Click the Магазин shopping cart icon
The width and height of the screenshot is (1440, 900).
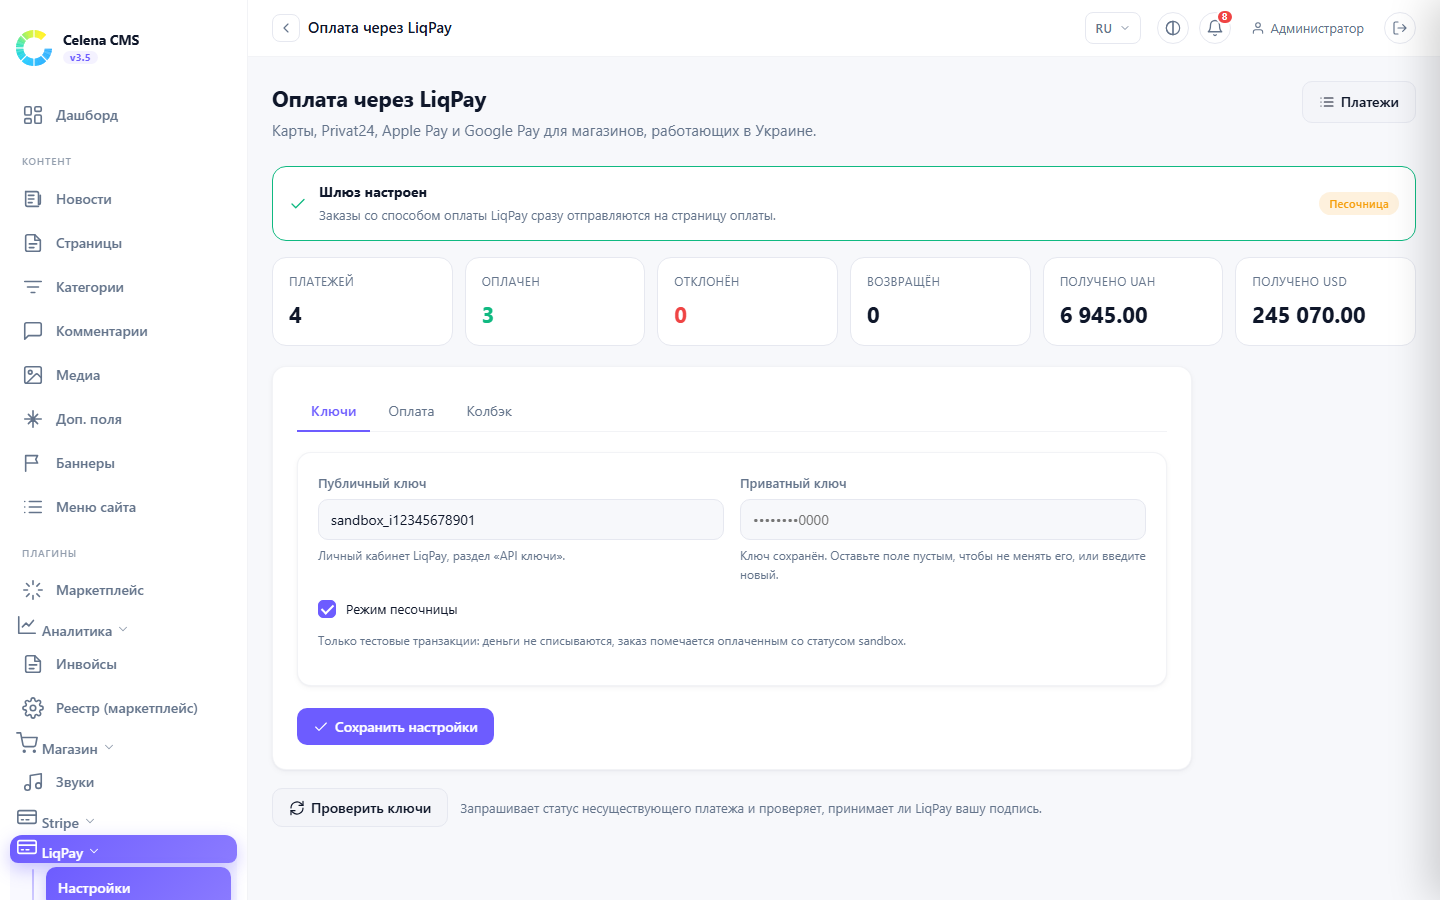pos(27,743)
